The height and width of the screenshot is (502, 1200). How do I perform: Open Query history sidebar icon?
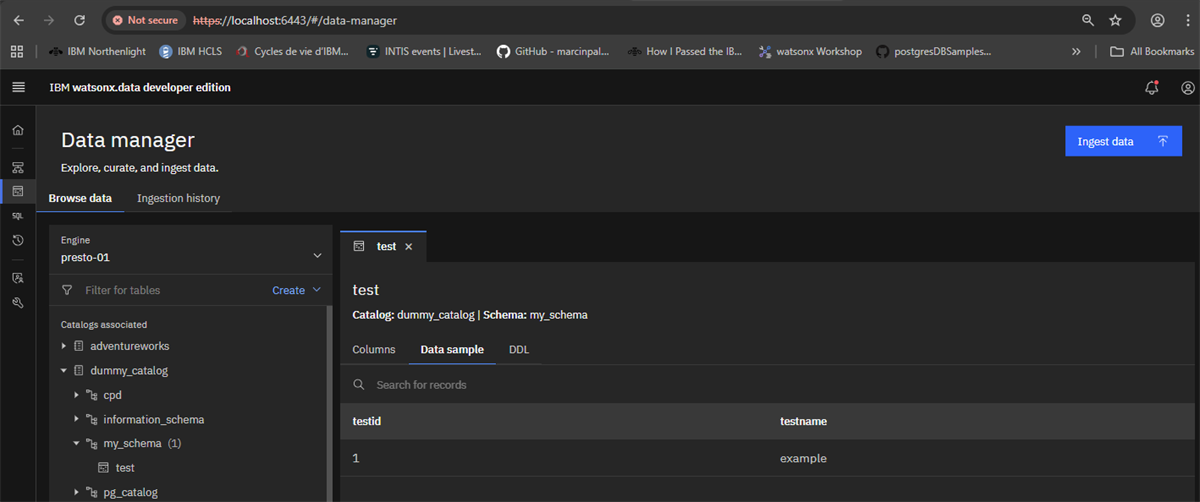(x=18, y=240)
